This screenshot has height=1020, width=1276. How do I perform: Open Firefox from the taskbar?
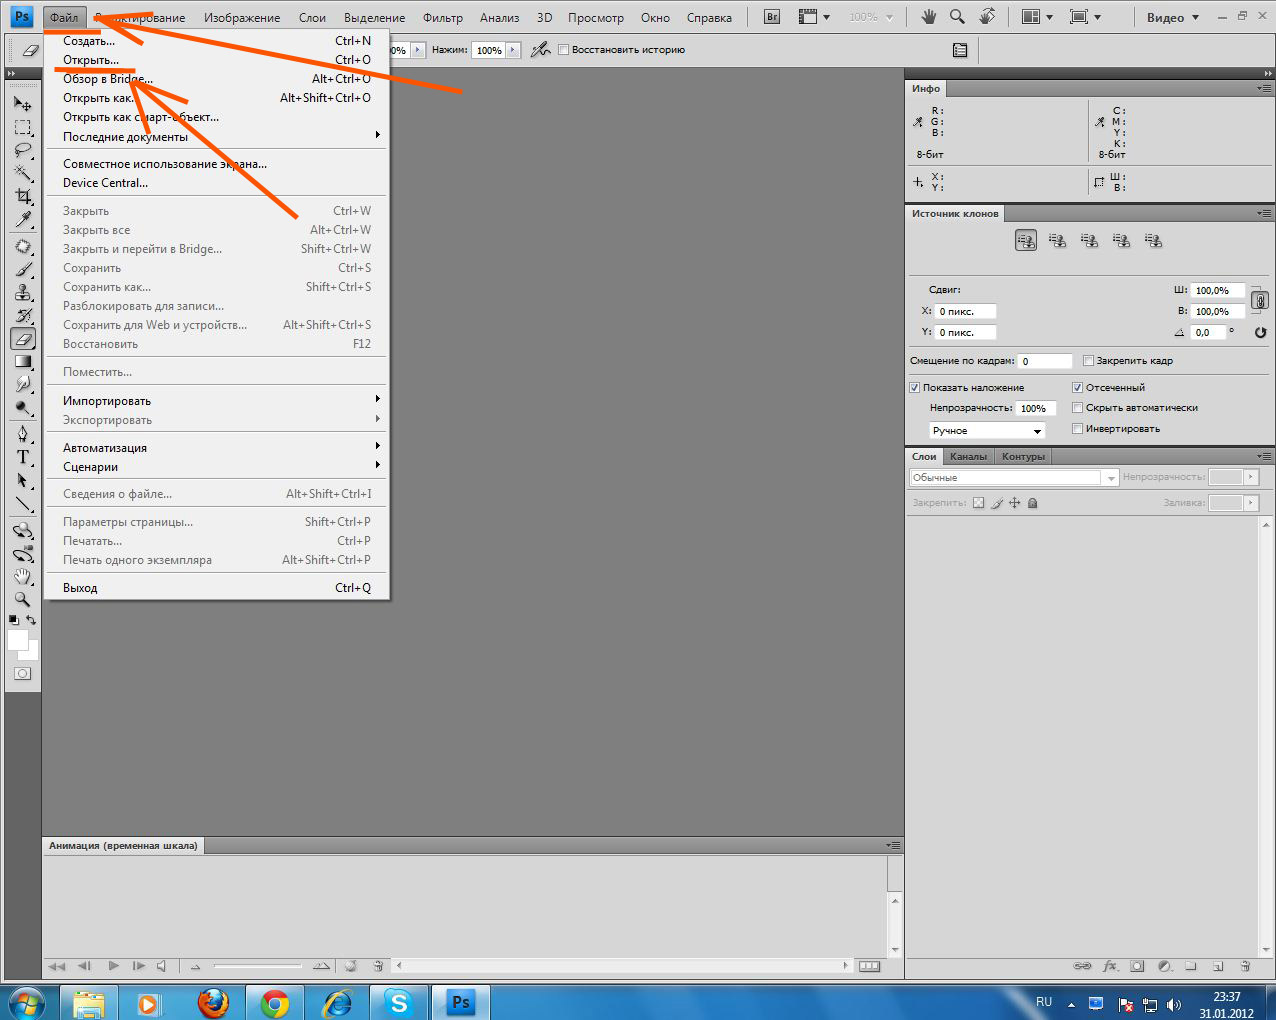tap(212, 1003)
